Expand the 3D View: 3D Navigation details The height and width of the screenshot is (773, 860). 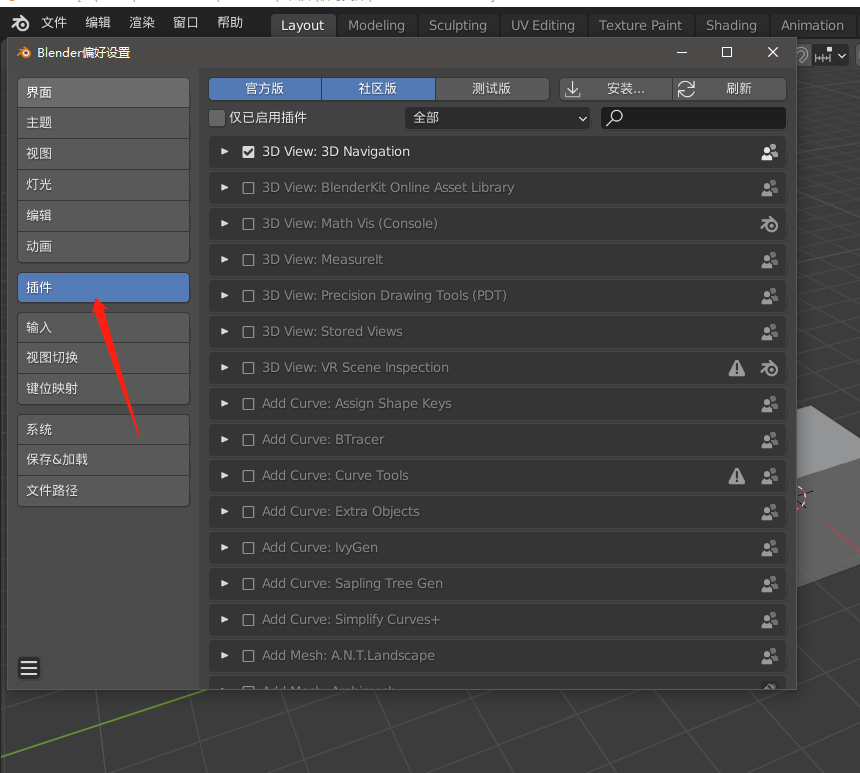click(x=224, y=151)
